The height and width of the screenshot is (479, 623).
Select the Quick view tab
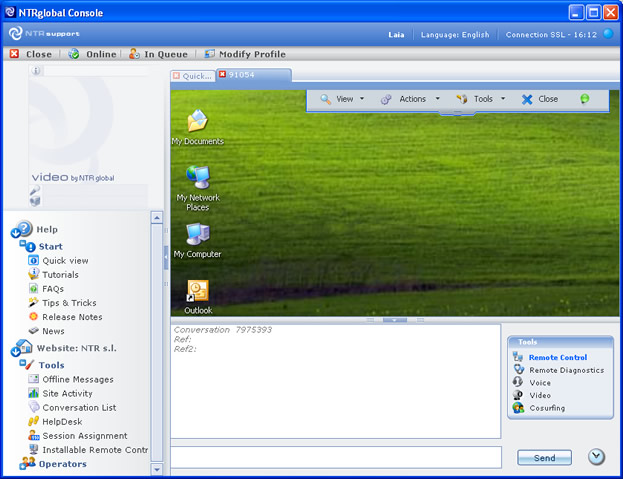[198, 75]
